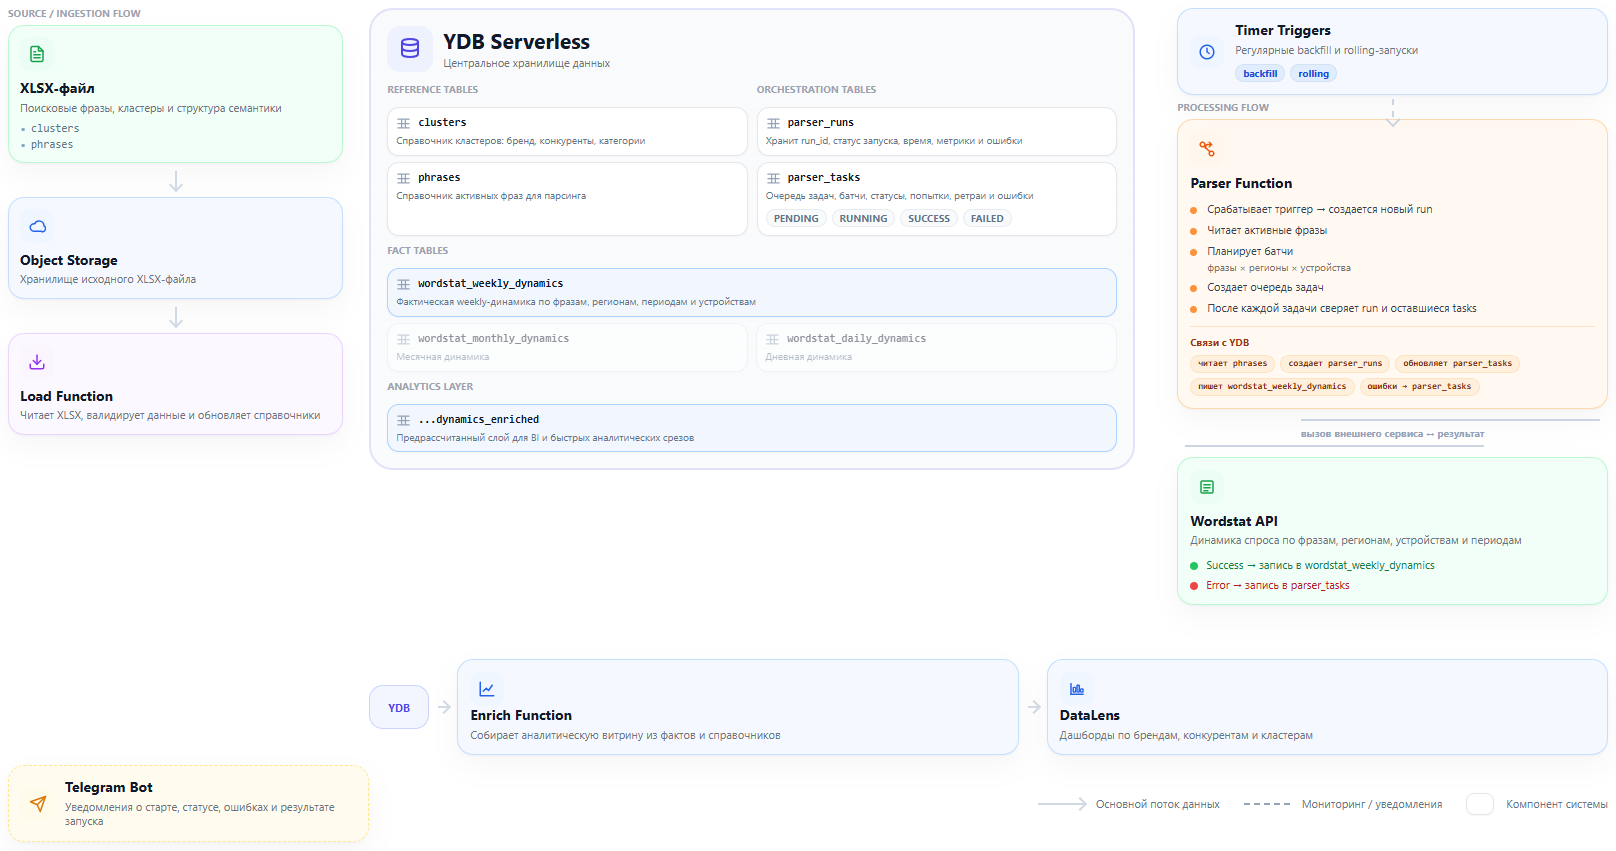Click the 'parser_runs' table name
This screenshot has width=1616, height=851.
[820, 122]
